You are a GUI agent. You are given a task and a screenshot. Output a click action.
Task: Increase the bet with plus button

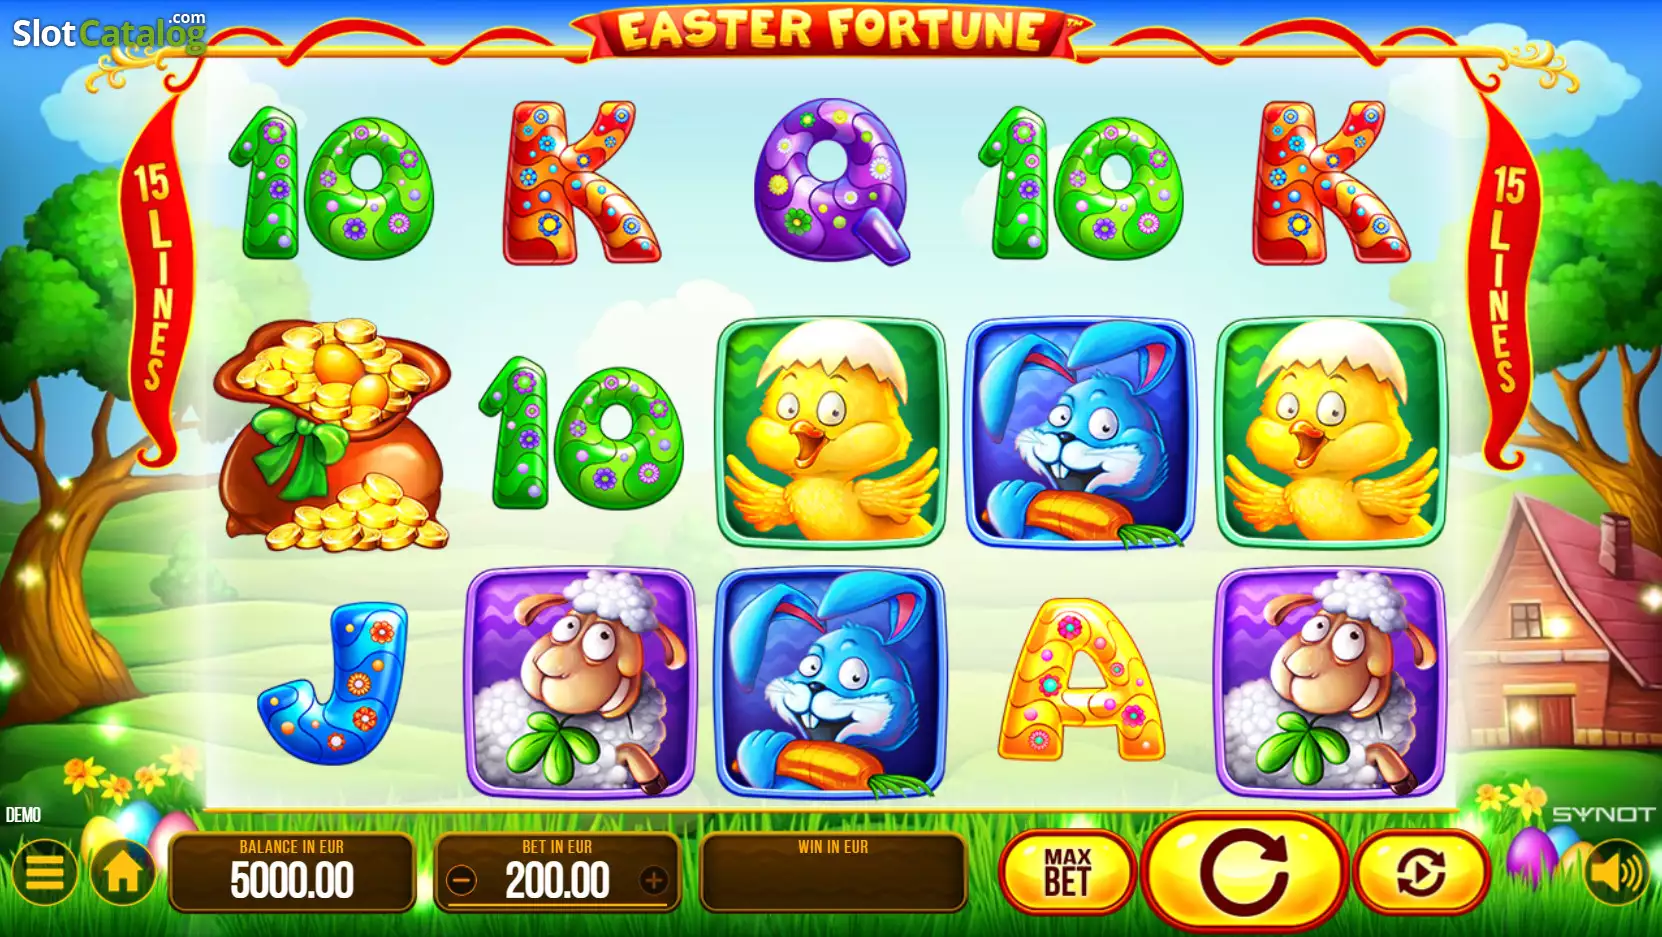pos(654,881)
